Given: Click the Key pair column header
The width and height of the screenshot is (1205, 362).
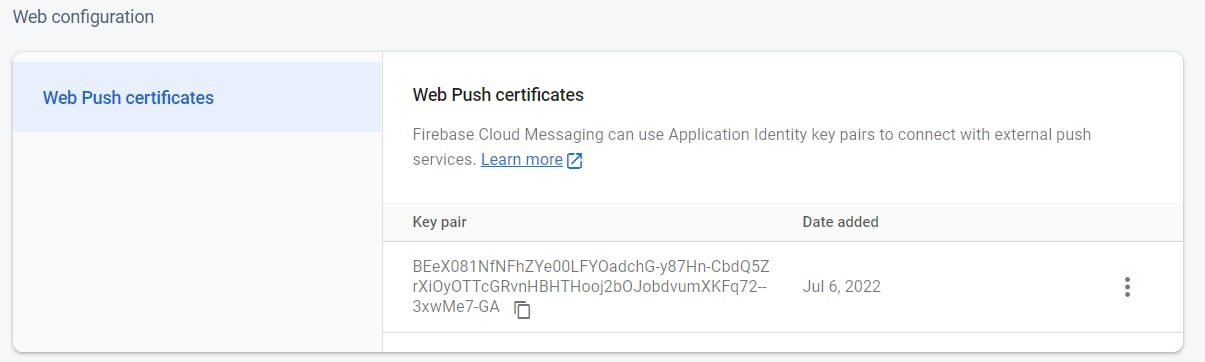Looking at the screenshot, I should tap(440, 222).
